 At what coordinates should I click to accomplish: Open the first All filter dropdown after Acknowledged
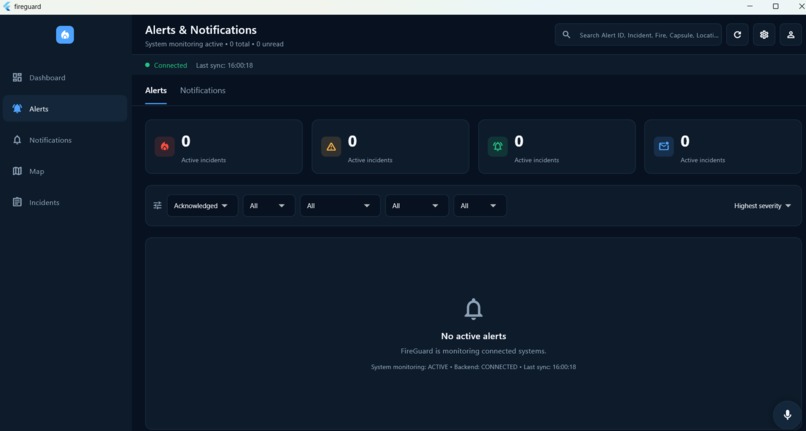pyautogui.click(x=269, y=206)
